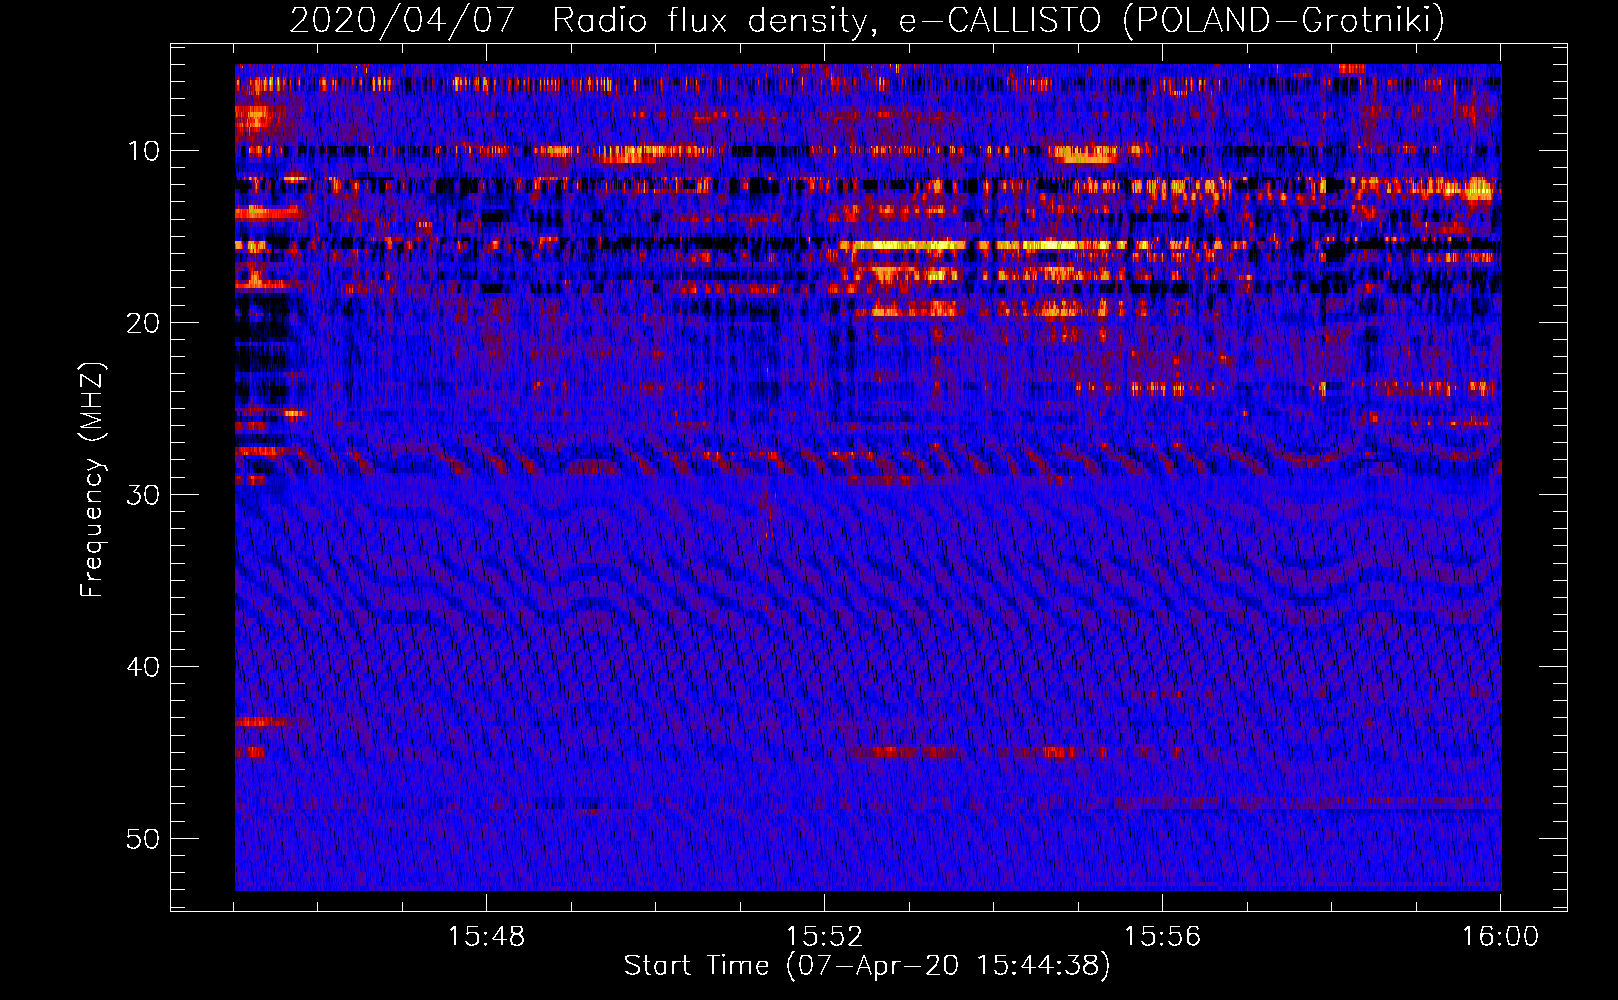Click the frequency tick label 20

[x=143, y=323]
